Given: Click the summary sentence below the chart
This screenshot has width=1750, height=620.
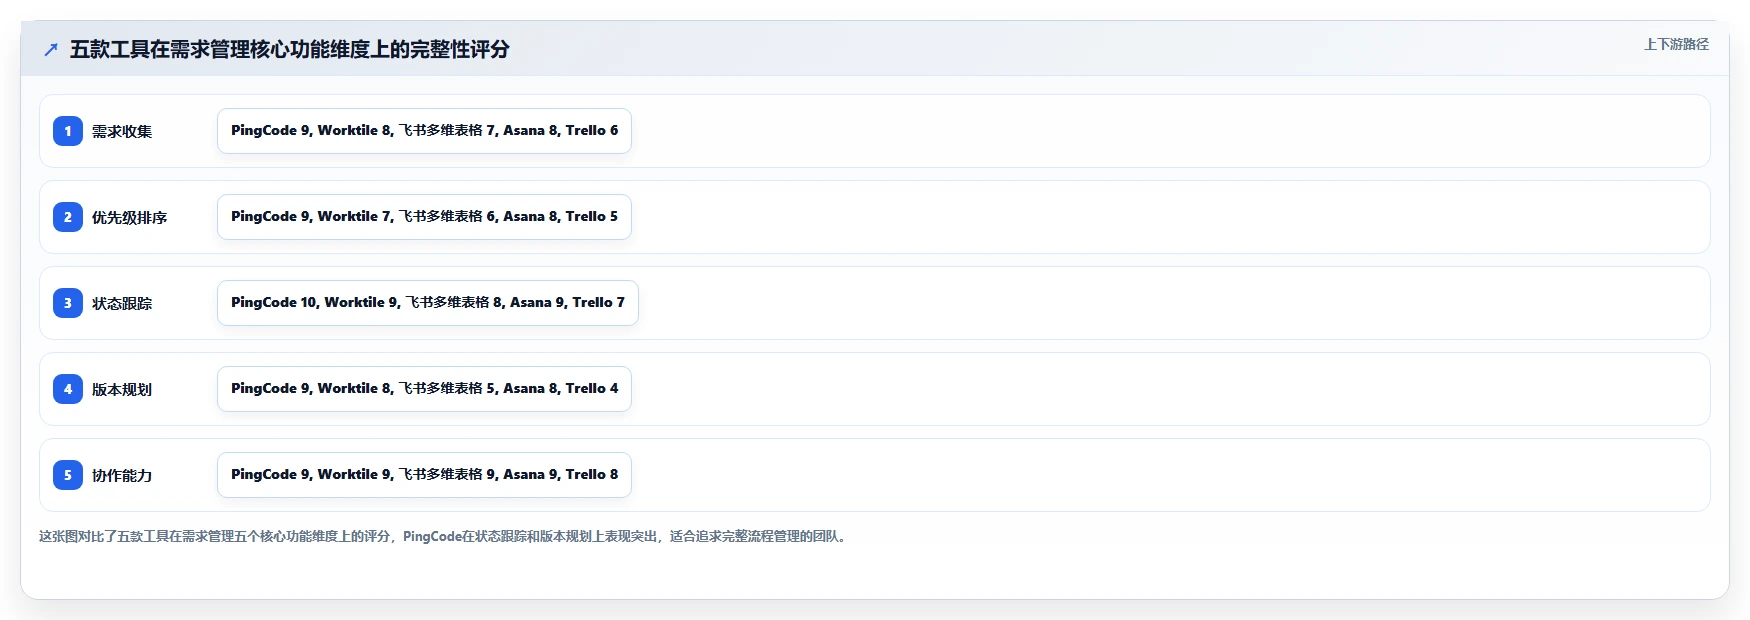Looking at the screenshot, I should tap(445, 536).
